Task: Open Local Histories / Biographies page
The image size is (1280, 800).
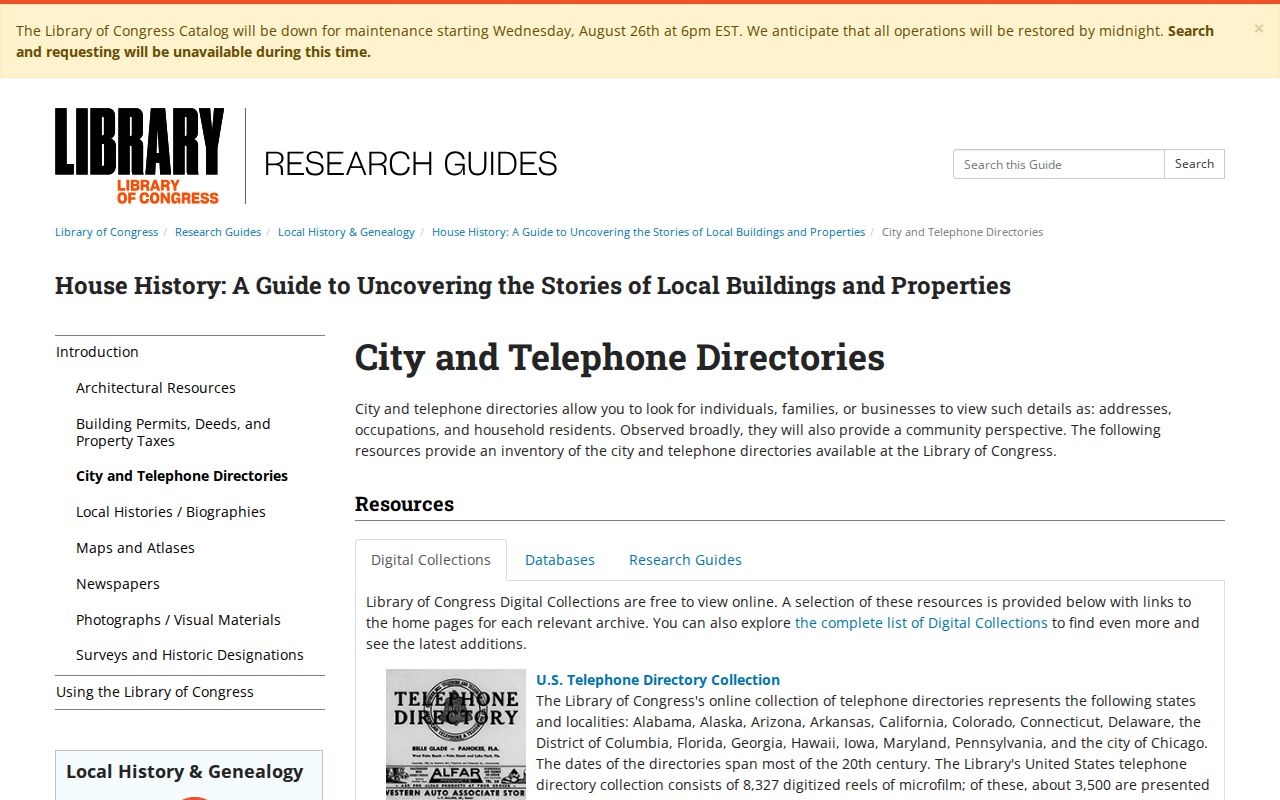Action: pyautogui.click(x=171, y=512)
